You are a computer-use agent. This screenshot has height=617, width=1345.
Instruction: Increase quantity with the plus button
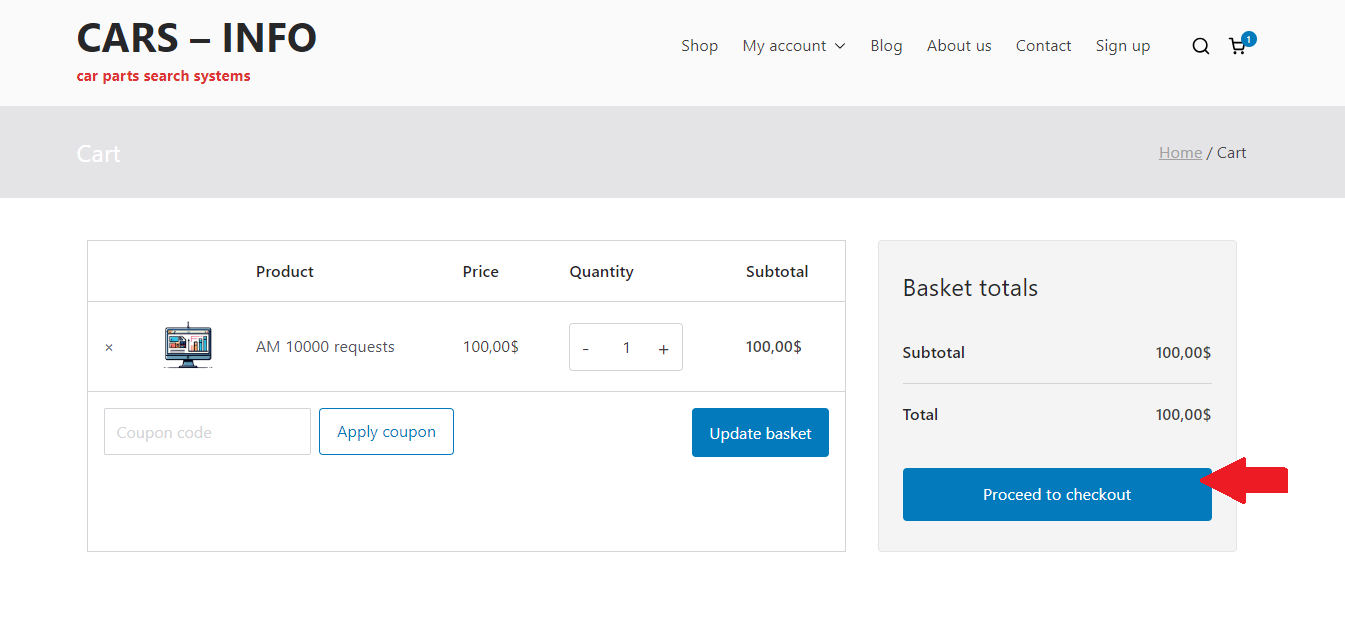click(x=663, y=348)
